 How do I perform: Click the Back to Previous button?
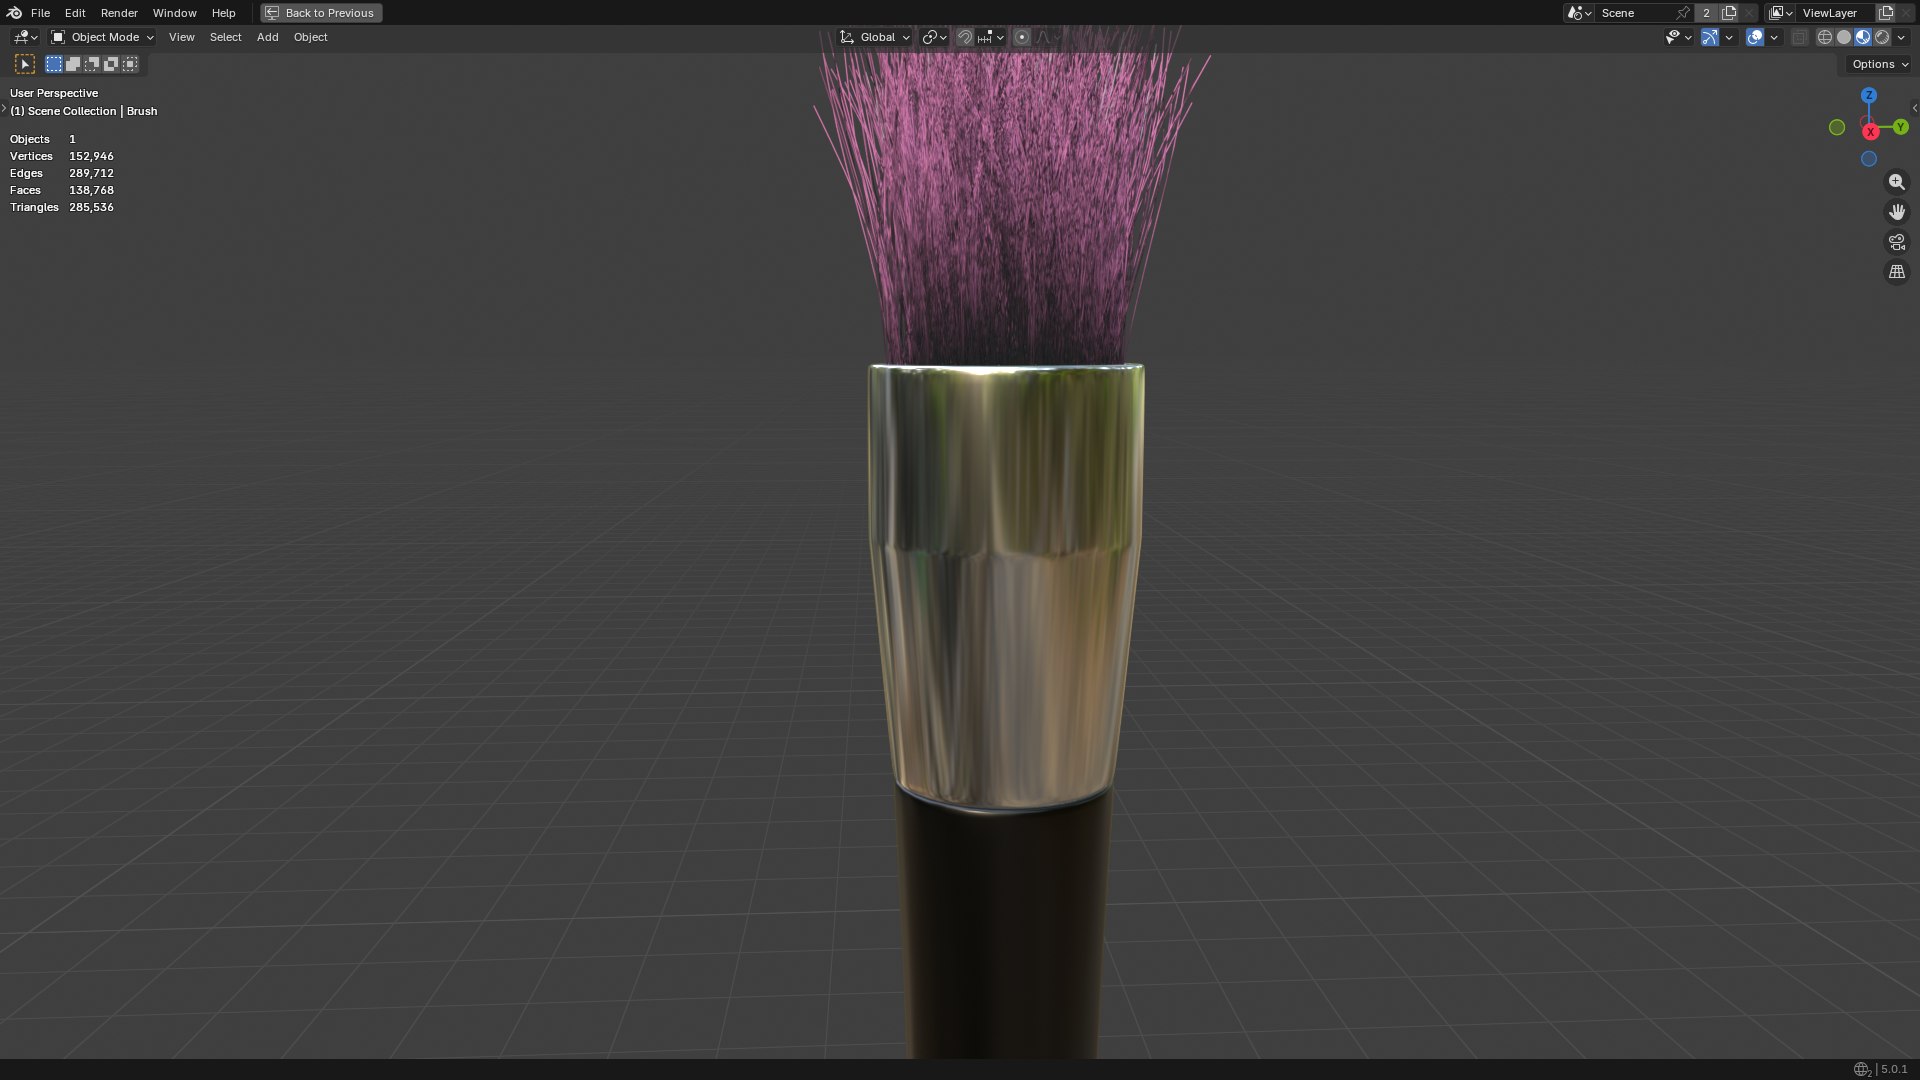coord(321,13)
